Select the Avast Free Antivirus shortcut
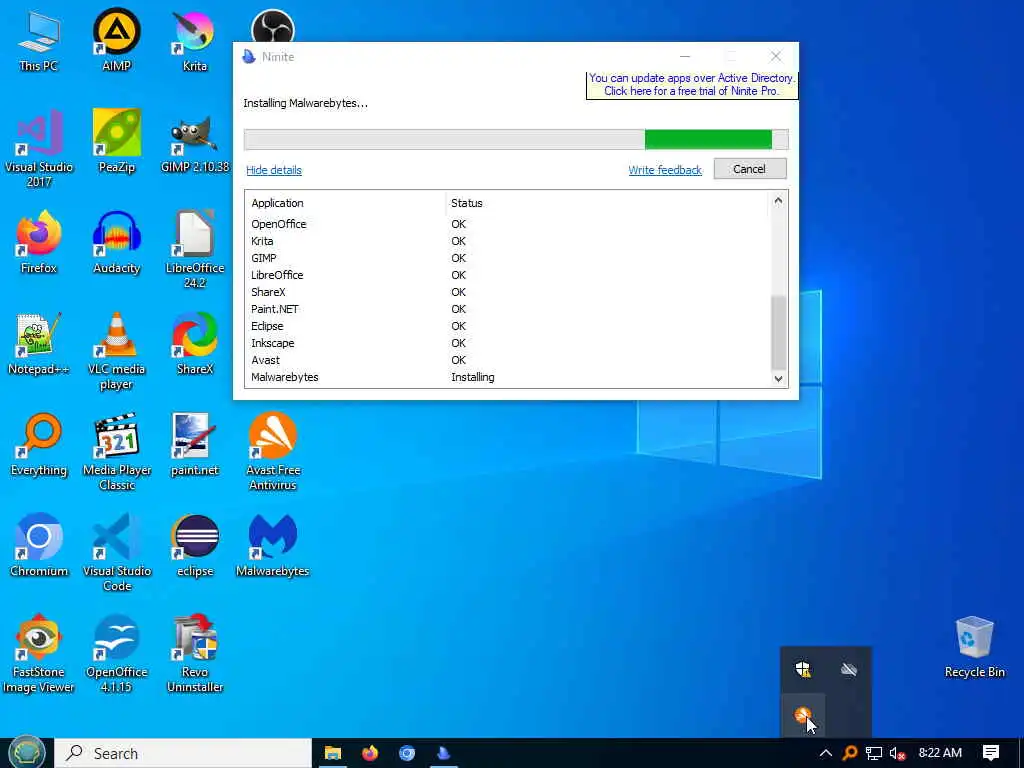Viewport: 1024px width, 768px height. pyautogui.click(x=273, y=452)
